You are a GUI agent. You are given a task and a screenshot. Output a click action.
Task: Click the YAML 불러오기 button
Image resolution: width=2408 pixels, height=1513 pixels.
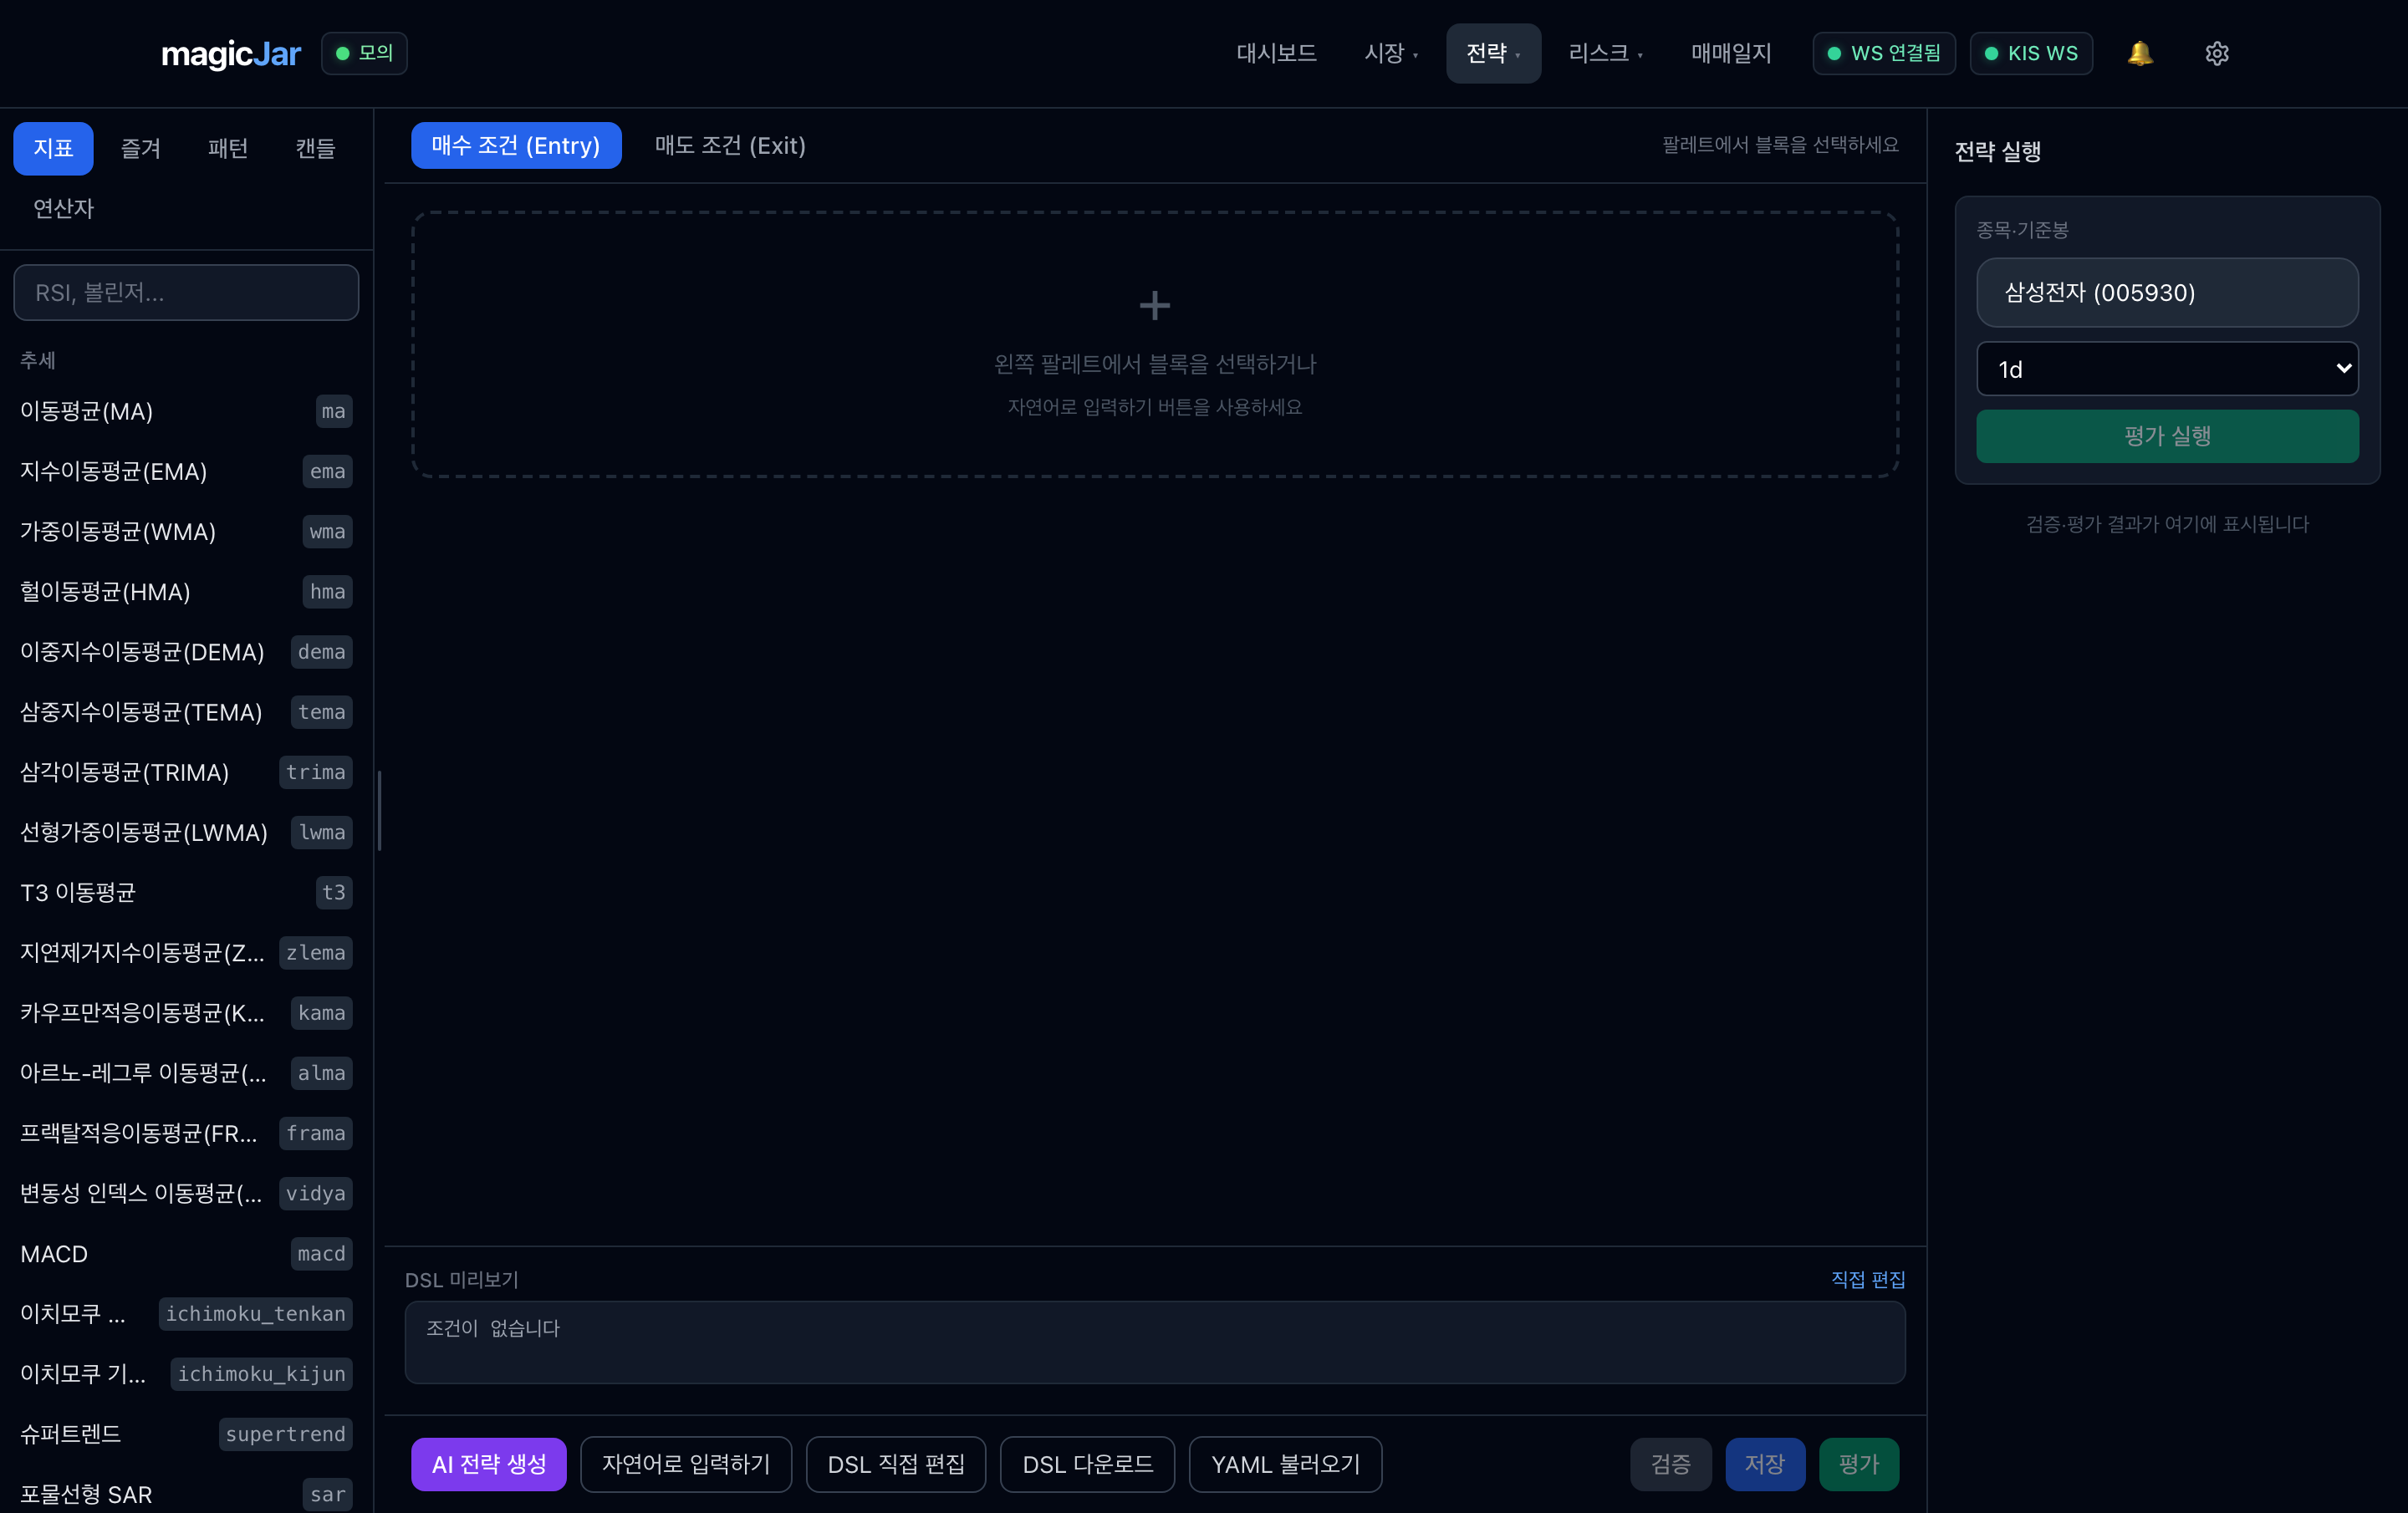click(1285, 1464)
